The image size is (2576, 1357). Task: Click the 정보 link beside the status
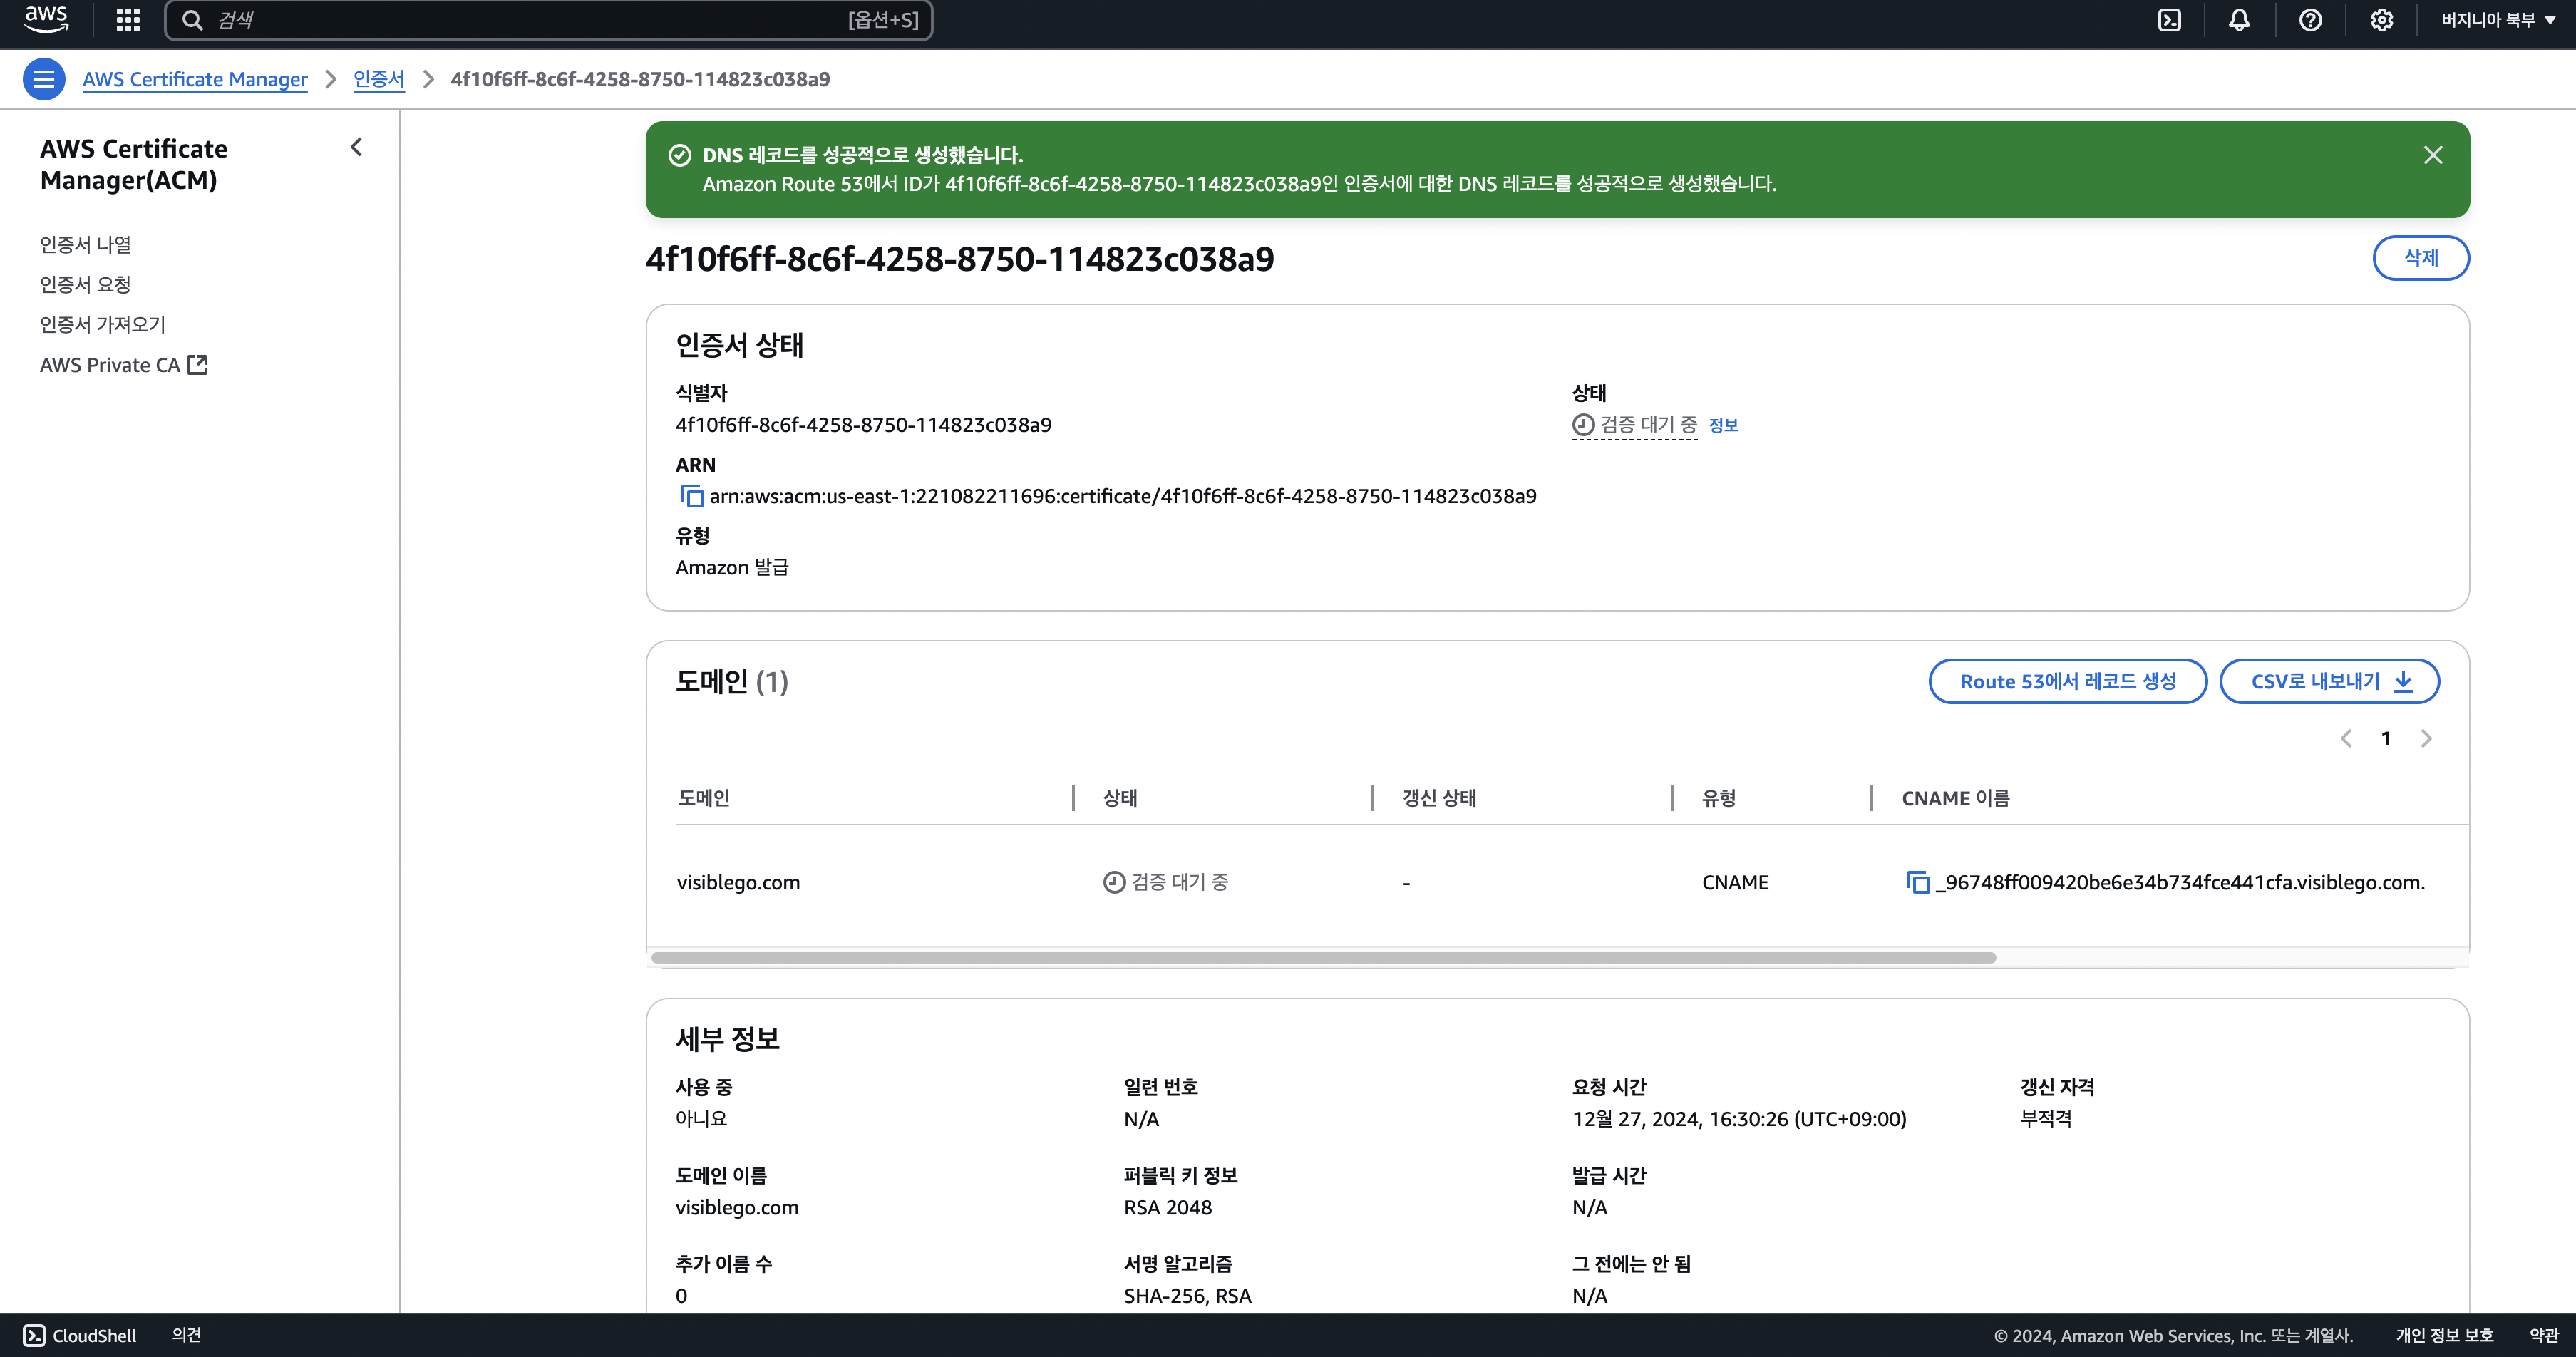1723,425
